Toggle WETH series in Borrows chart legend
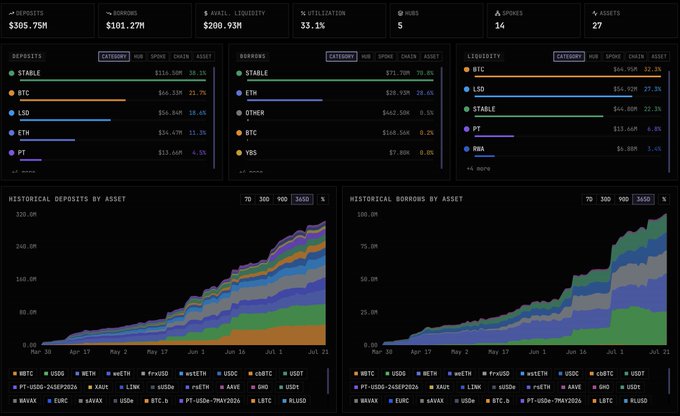This screenshot has height=416, width=680. (427, 373)
